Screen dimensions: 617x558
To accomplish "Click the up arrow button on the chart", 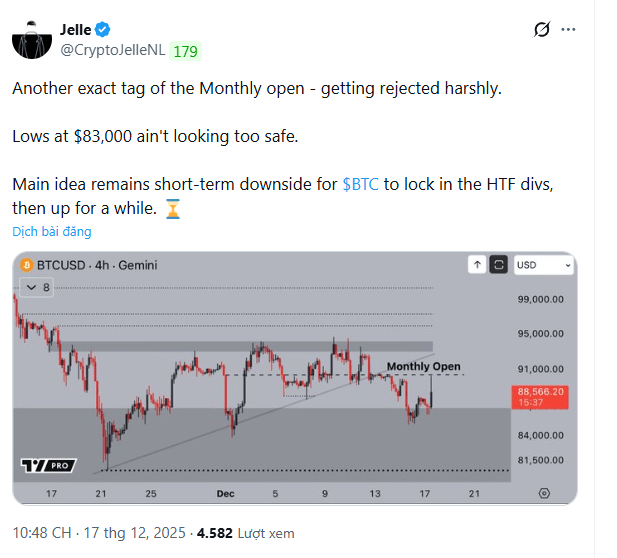I will pos(477,265).
